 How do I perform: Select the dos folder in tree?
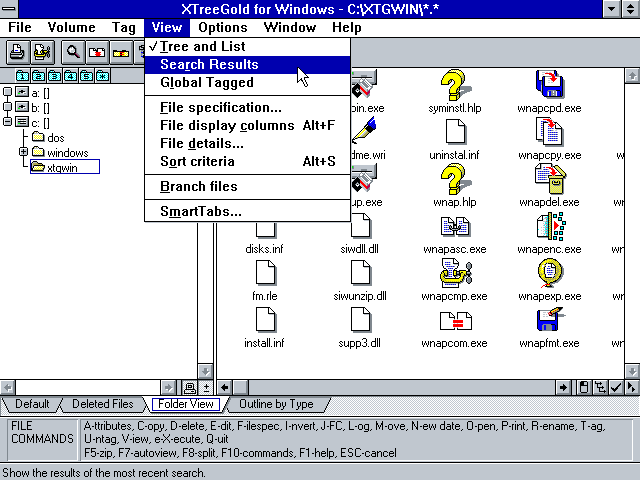tap(48, 137)
